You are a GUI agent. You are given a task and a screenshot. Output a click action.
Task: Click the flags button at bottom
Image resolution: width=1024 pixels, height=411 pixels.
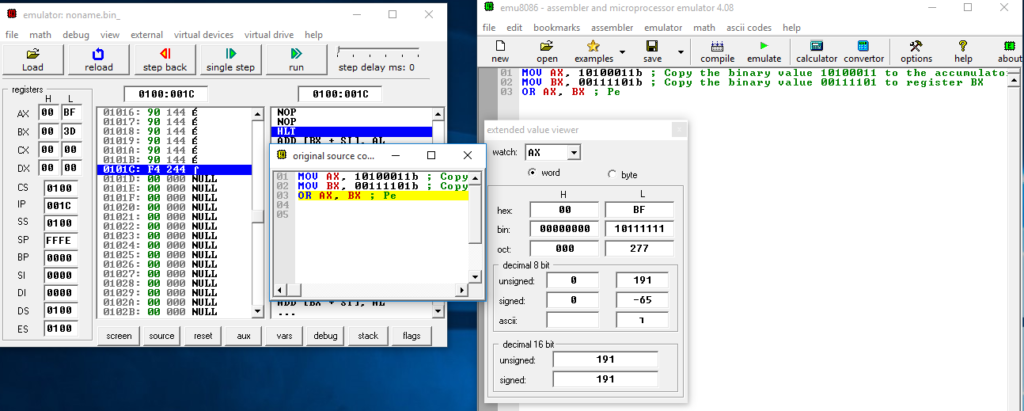click(x=411, y=335)
